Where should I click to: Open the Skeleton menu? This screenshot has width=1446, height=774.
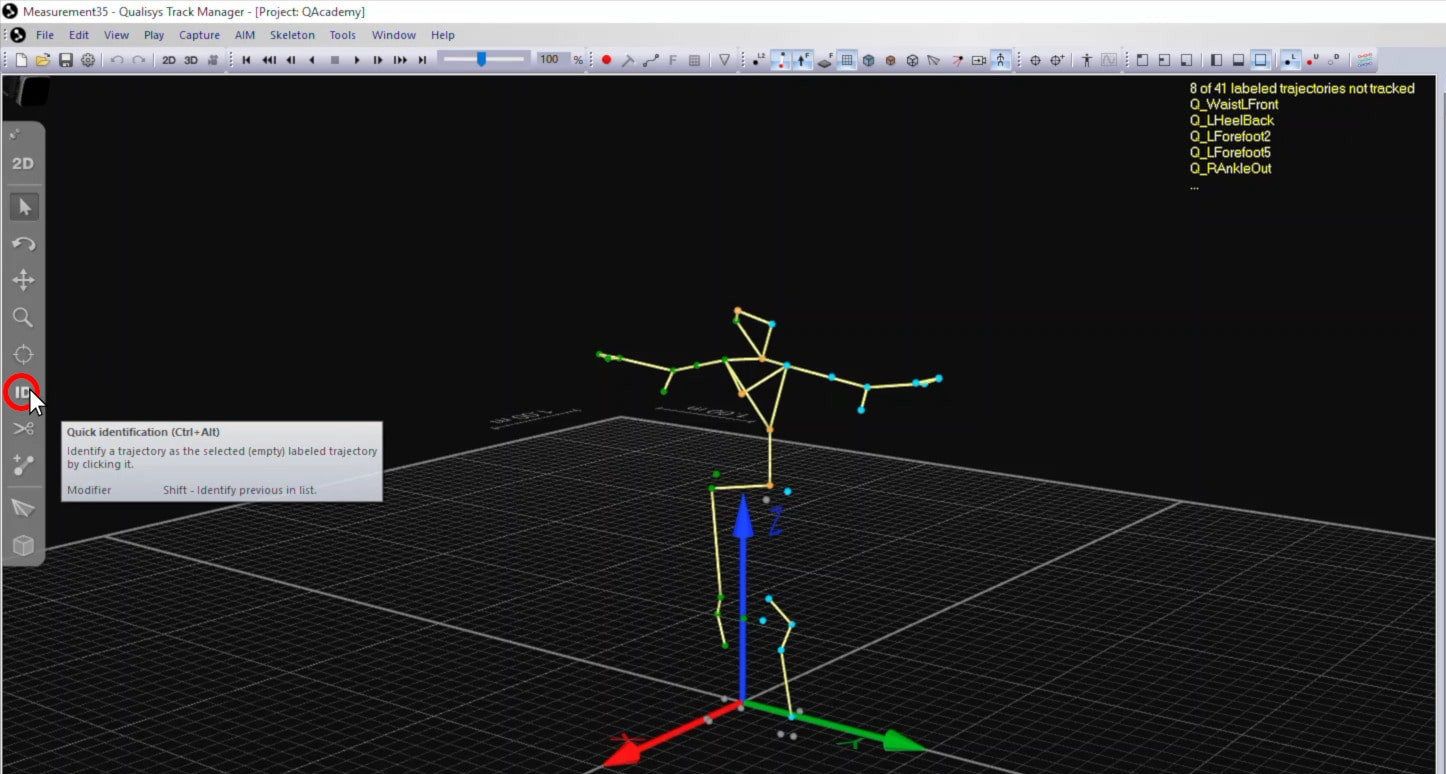pyautogui.click(x=292, y=35)
